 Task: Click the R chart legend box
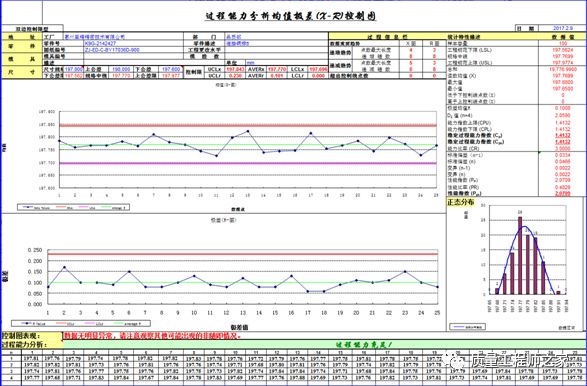tap(81, 323)
